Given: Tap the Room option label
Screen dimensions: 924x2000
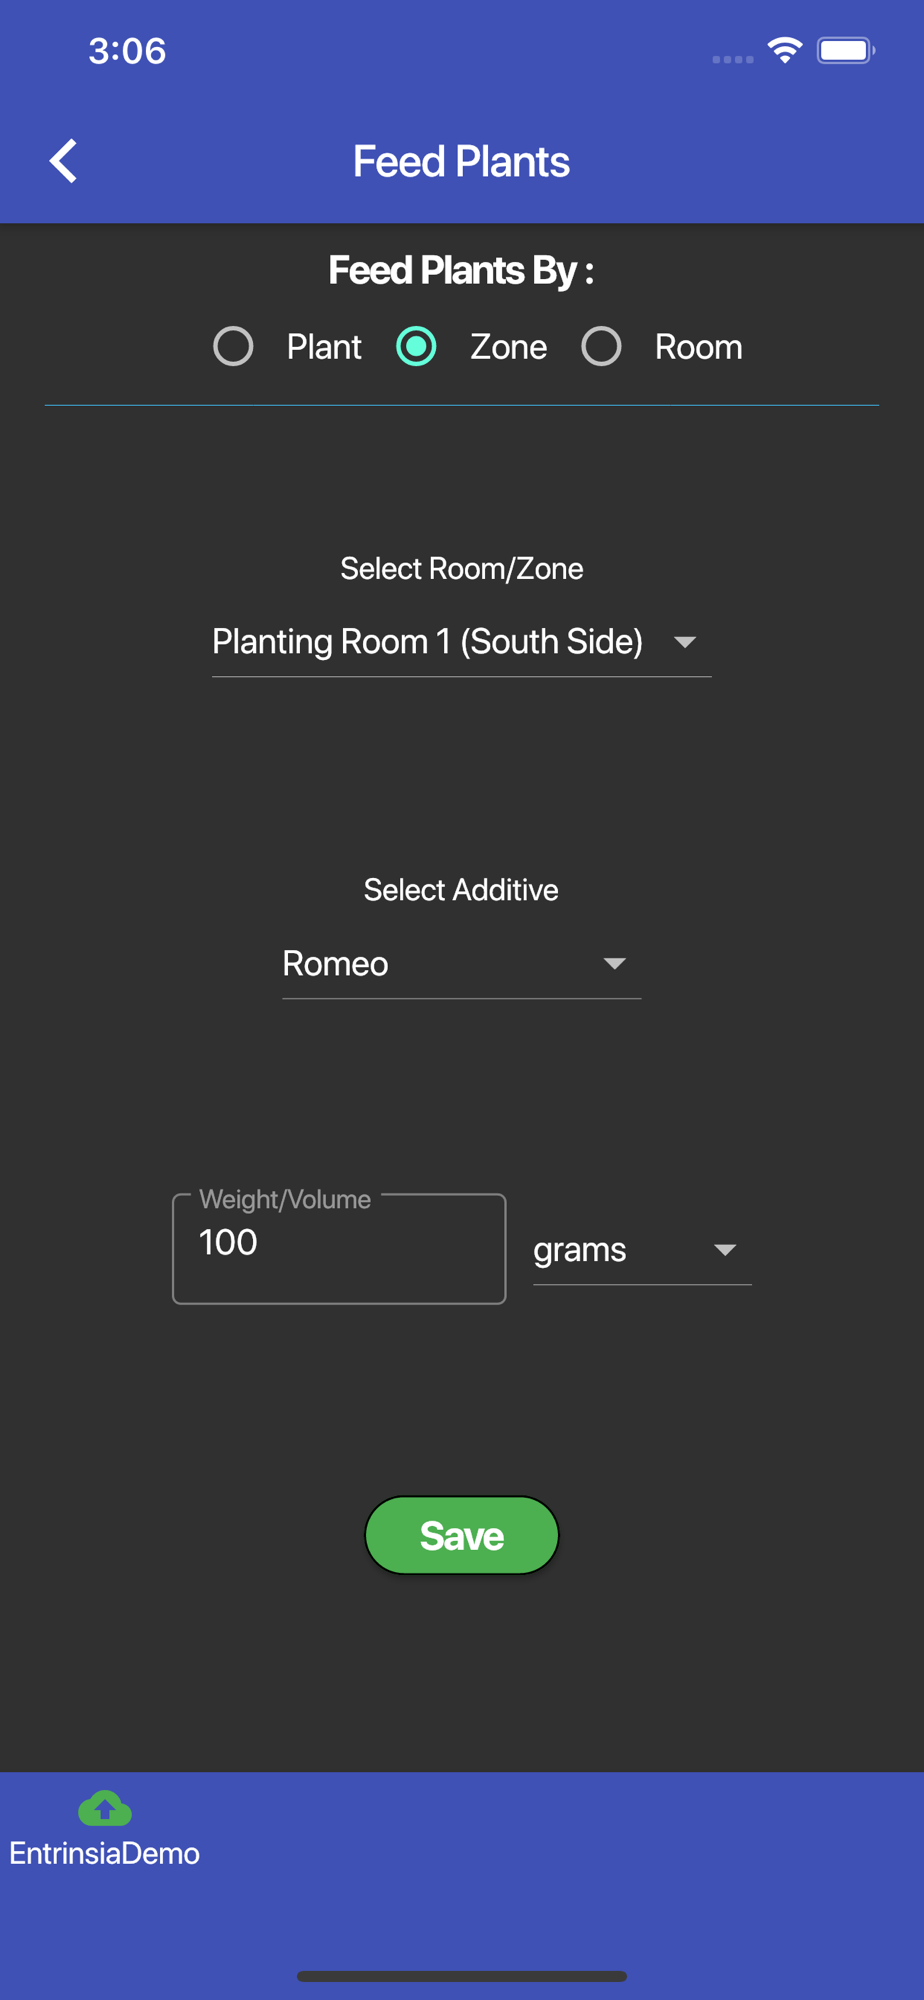Looking at the screenshot, I should click(698, 347).
